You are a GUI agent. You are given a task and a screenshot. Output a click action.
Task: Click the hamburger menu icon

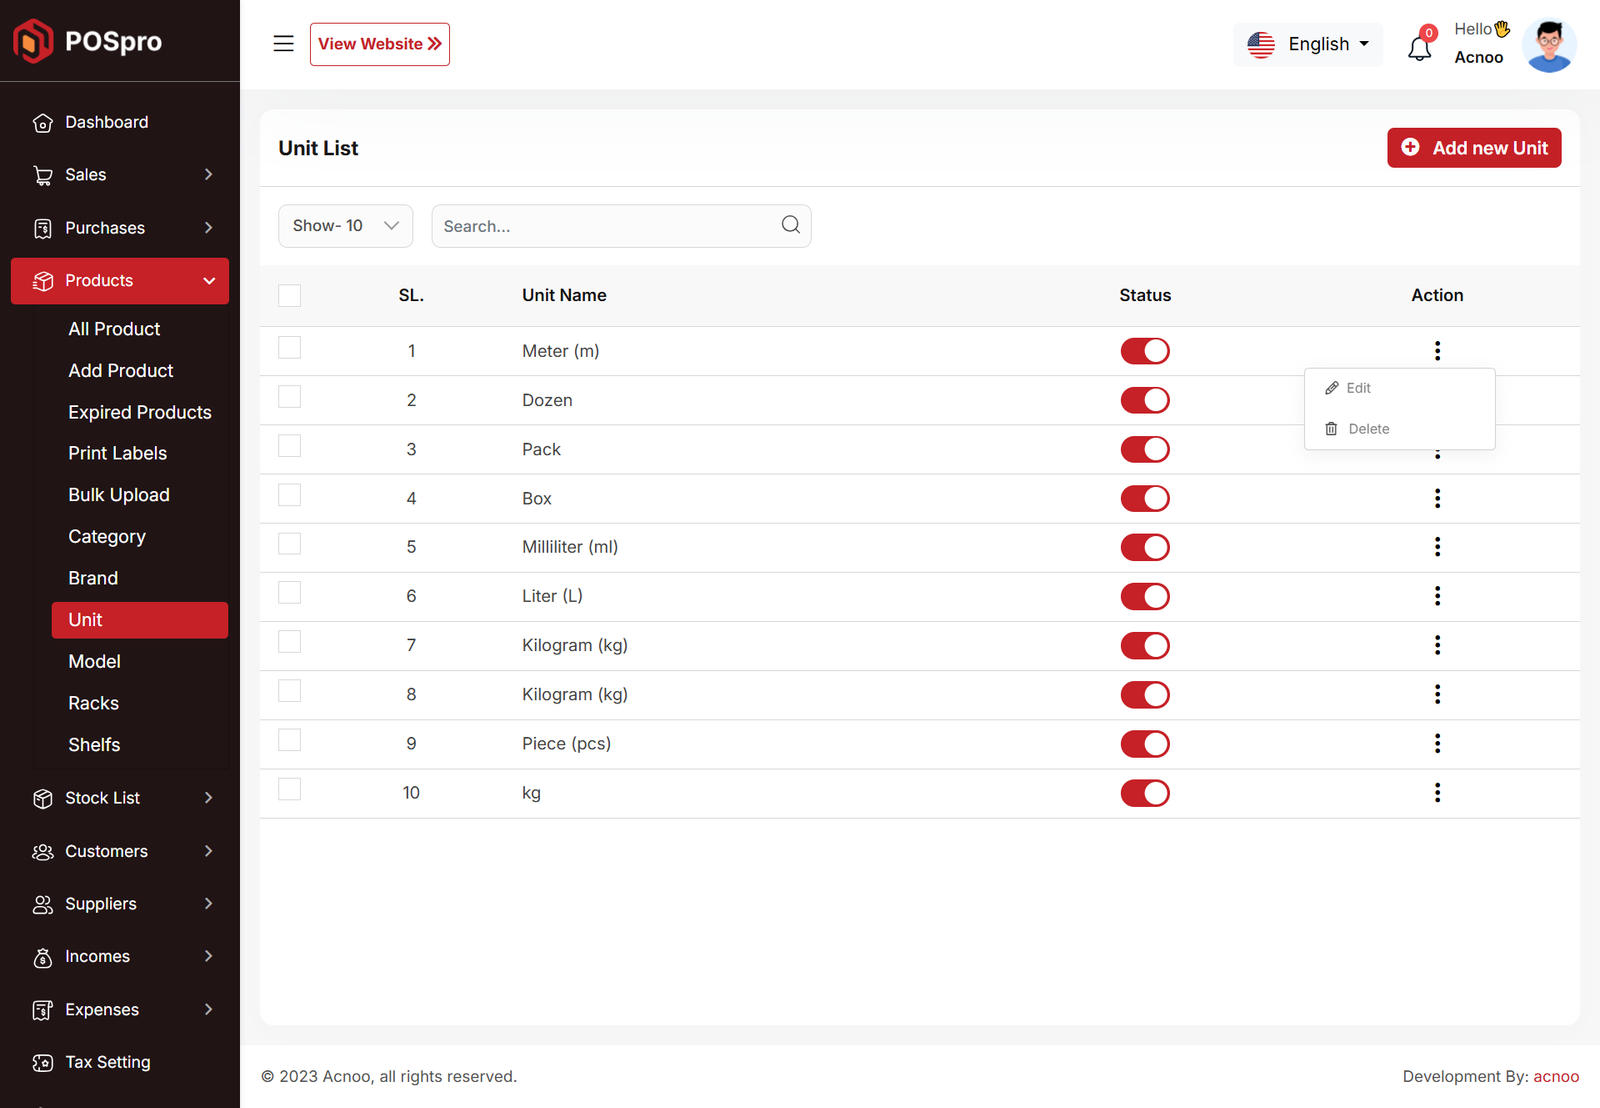(x=283, y=44)
